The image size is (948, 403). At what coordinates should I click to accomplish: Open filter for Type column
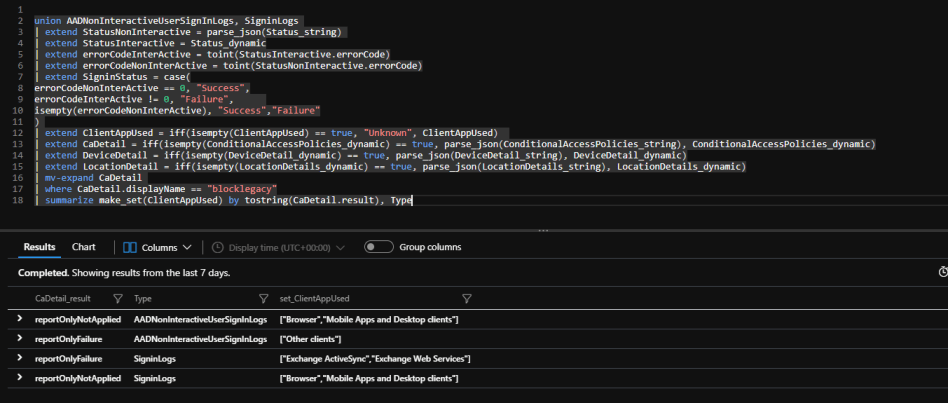(263, 298)
